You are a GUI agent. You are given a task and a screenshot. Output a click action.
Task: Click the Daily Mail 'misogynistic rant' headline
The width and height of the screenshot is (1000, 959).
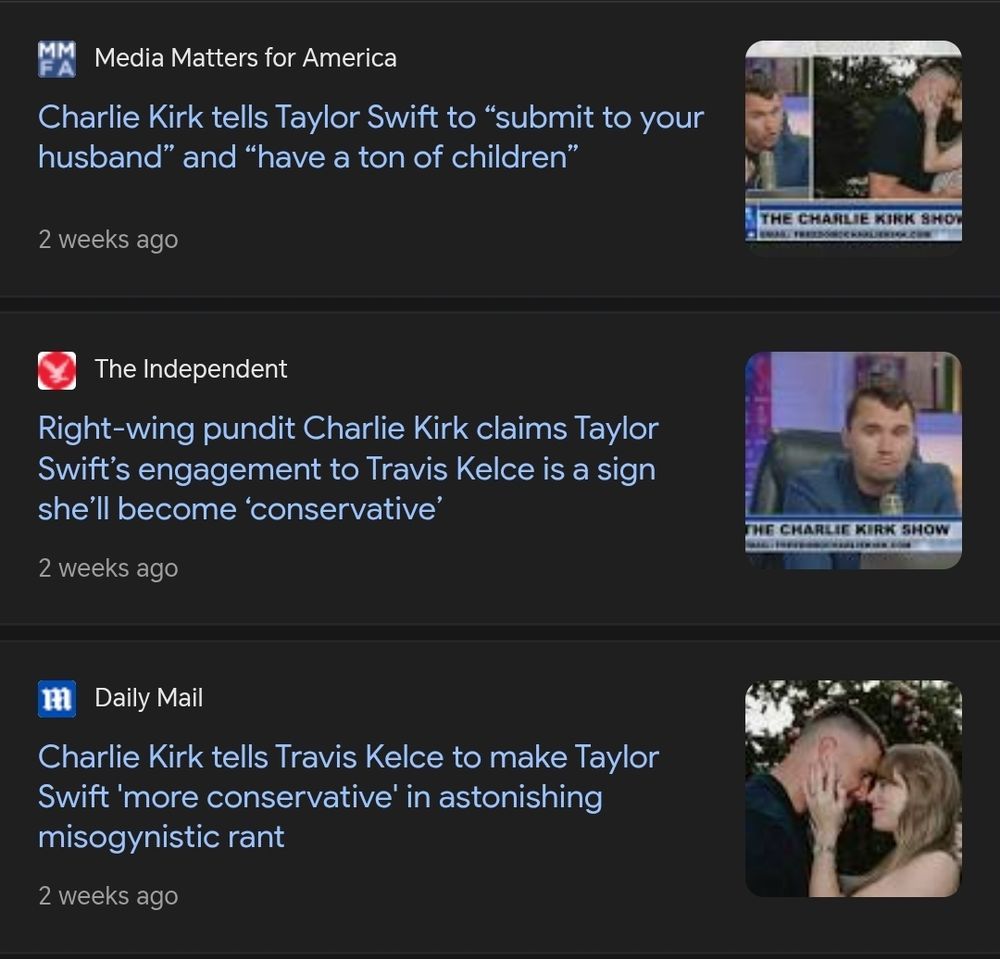(x=348, y=797)
